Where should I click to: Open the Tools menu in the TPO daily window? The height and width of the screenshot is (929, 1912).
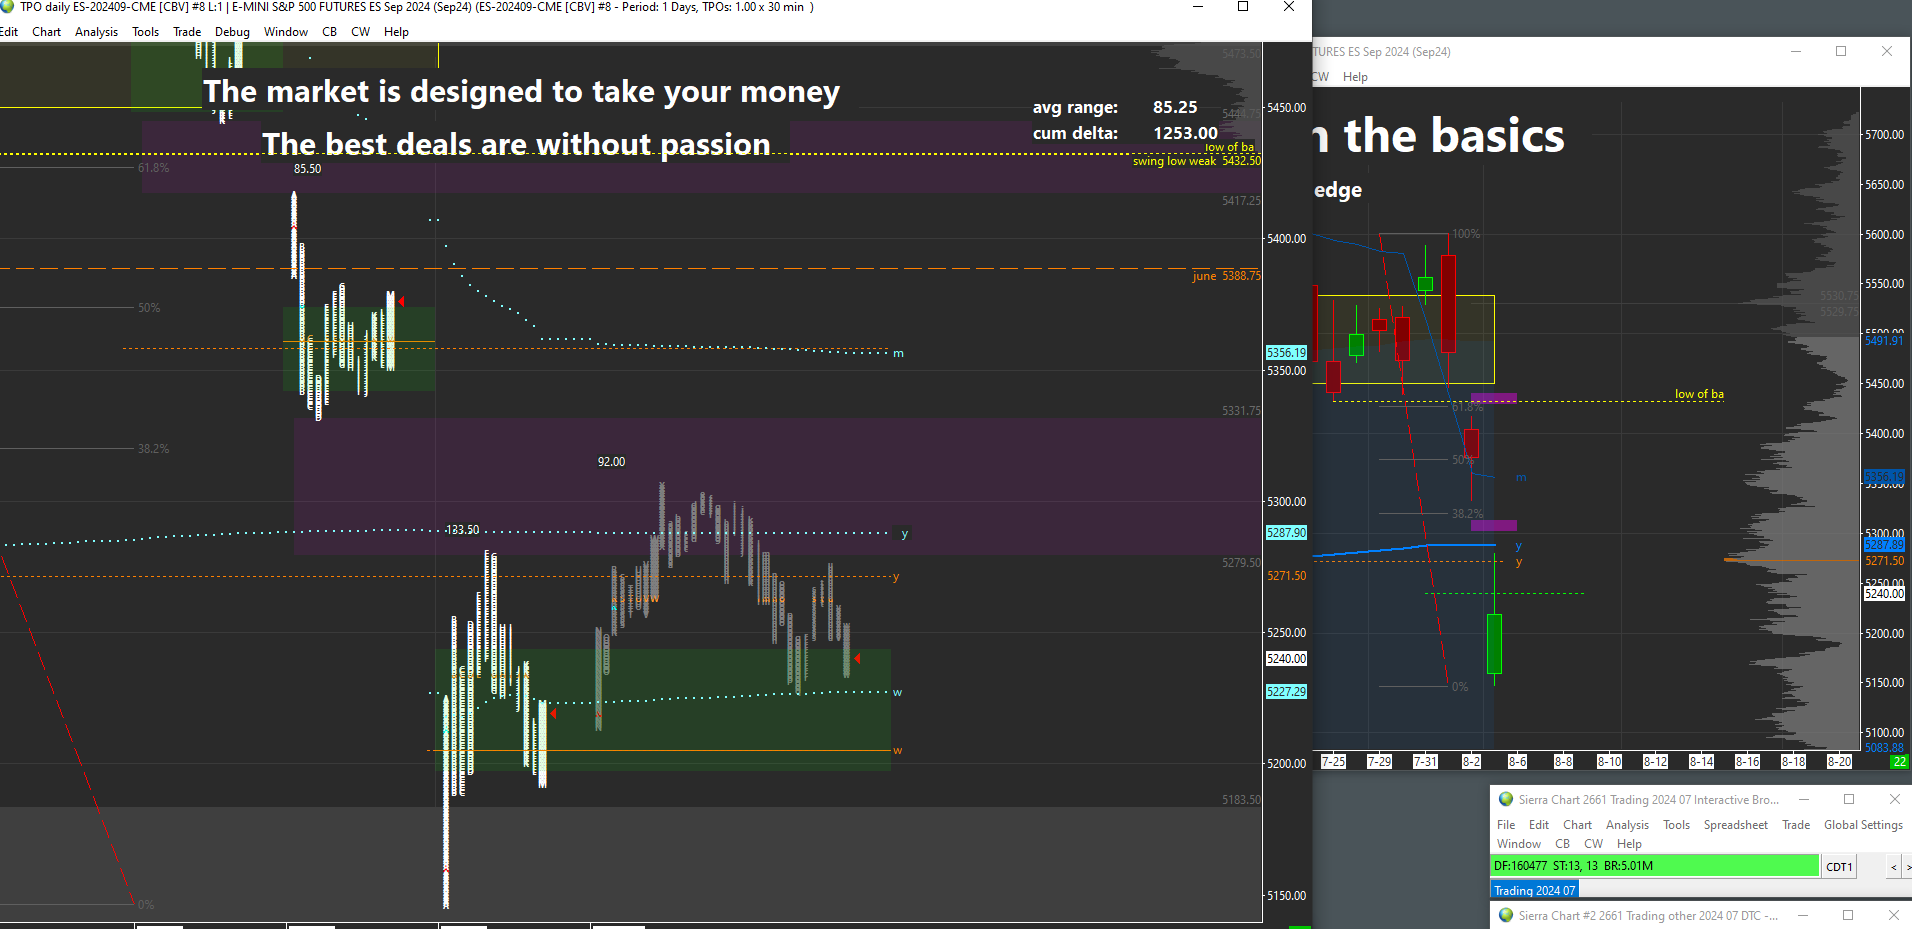146,32
